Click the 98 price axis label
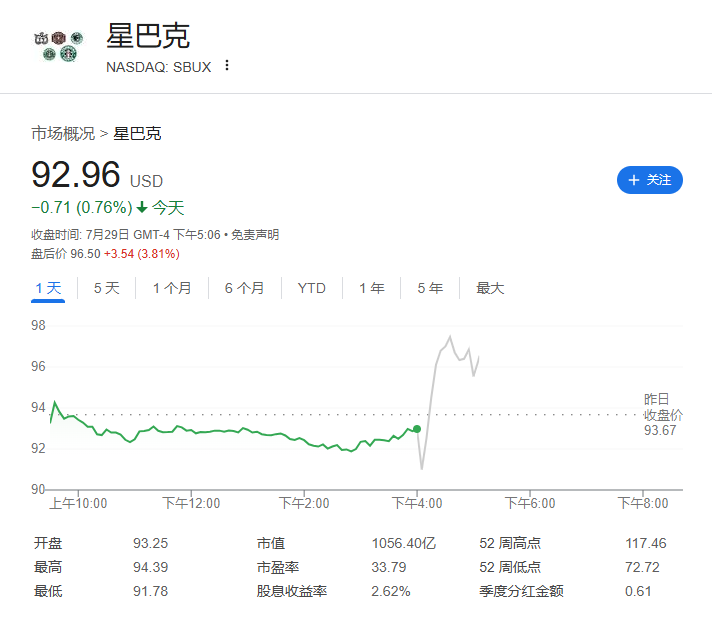 [x=38, y=325]
